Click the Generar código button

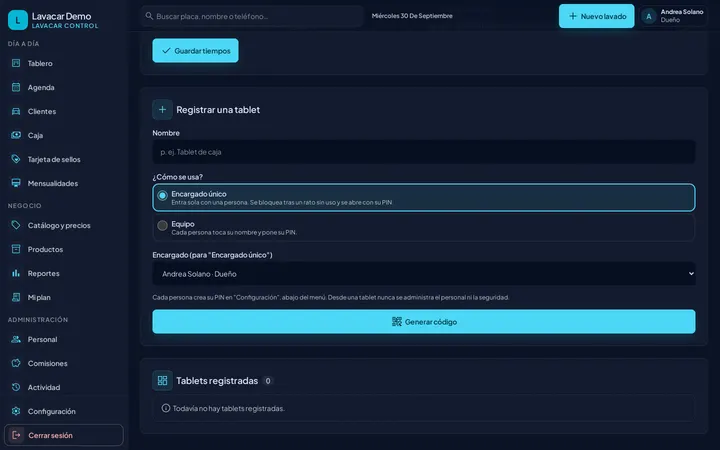tap(424, 321)
